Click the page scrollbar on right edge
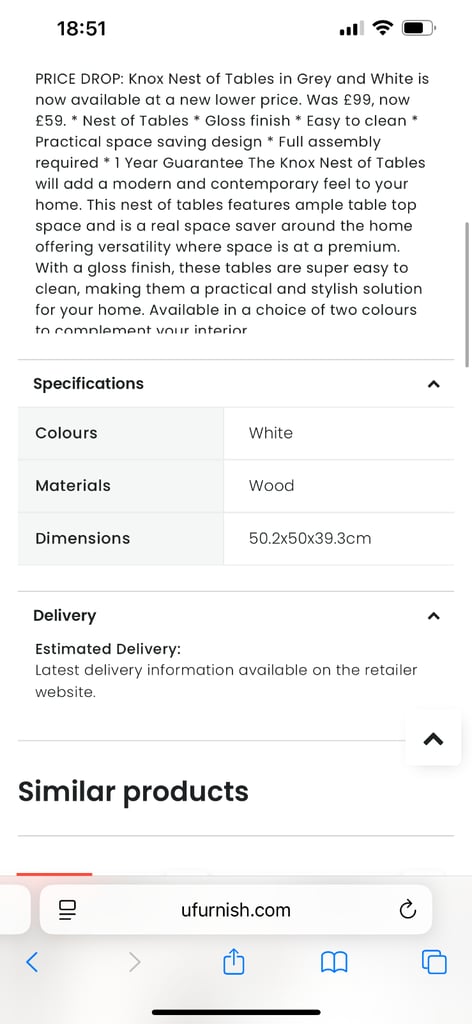The image size is (472, 1024). [467, 295]
